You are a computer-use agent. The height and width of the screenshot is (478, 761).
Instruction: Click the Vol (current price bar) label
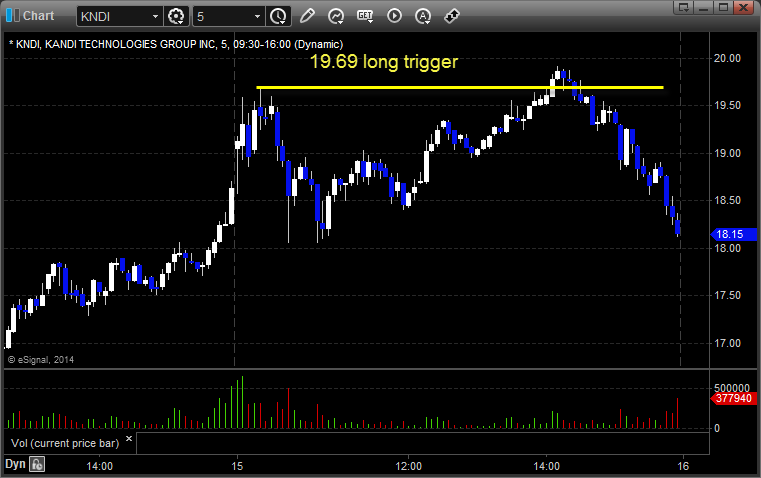click(65, 443)
